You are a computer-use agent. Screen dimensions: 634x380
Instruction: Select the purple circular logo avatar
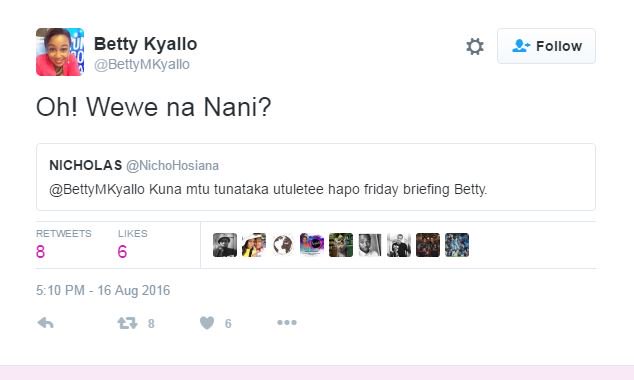pyautogui.click(x=312, y=245)
